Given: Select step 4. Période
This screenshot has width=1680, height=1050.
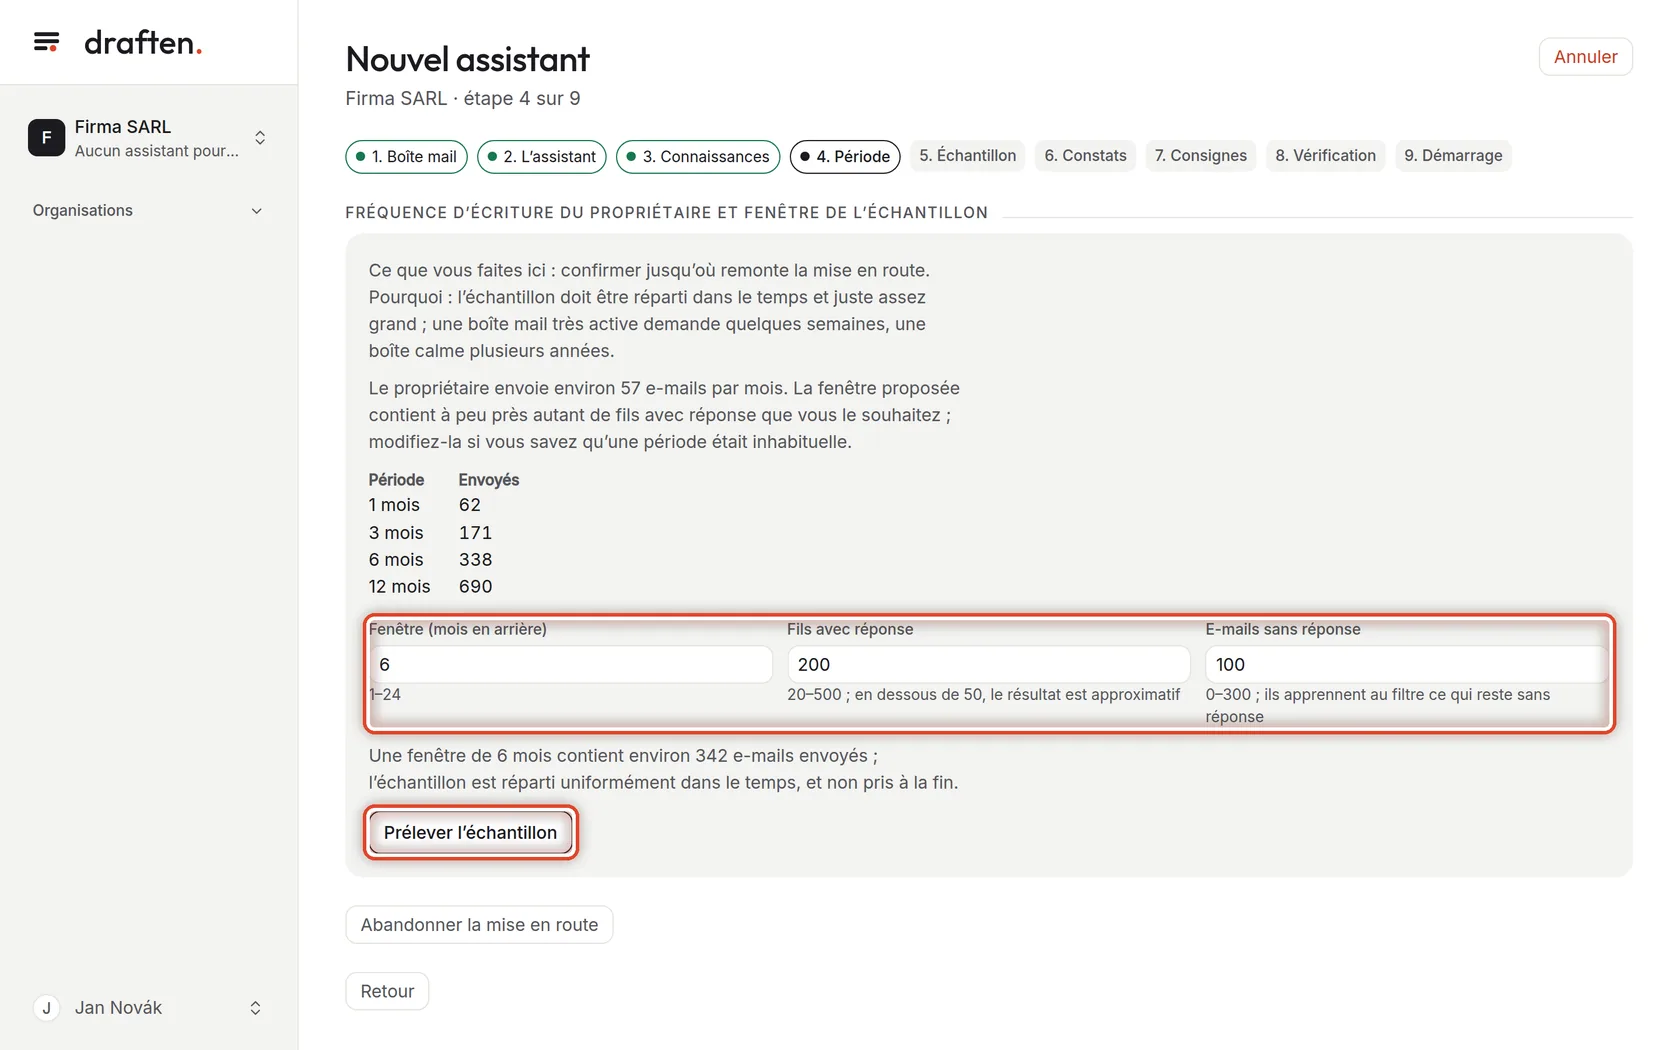Looking at the screenshot, I should [x=845, y=157].
